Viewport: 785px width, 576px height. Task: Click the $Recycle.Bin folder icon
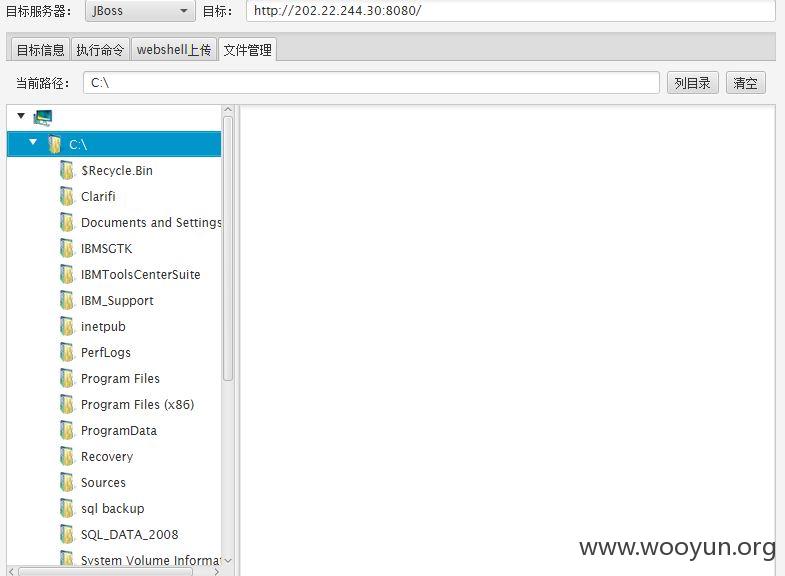click(x=67, y=170)
